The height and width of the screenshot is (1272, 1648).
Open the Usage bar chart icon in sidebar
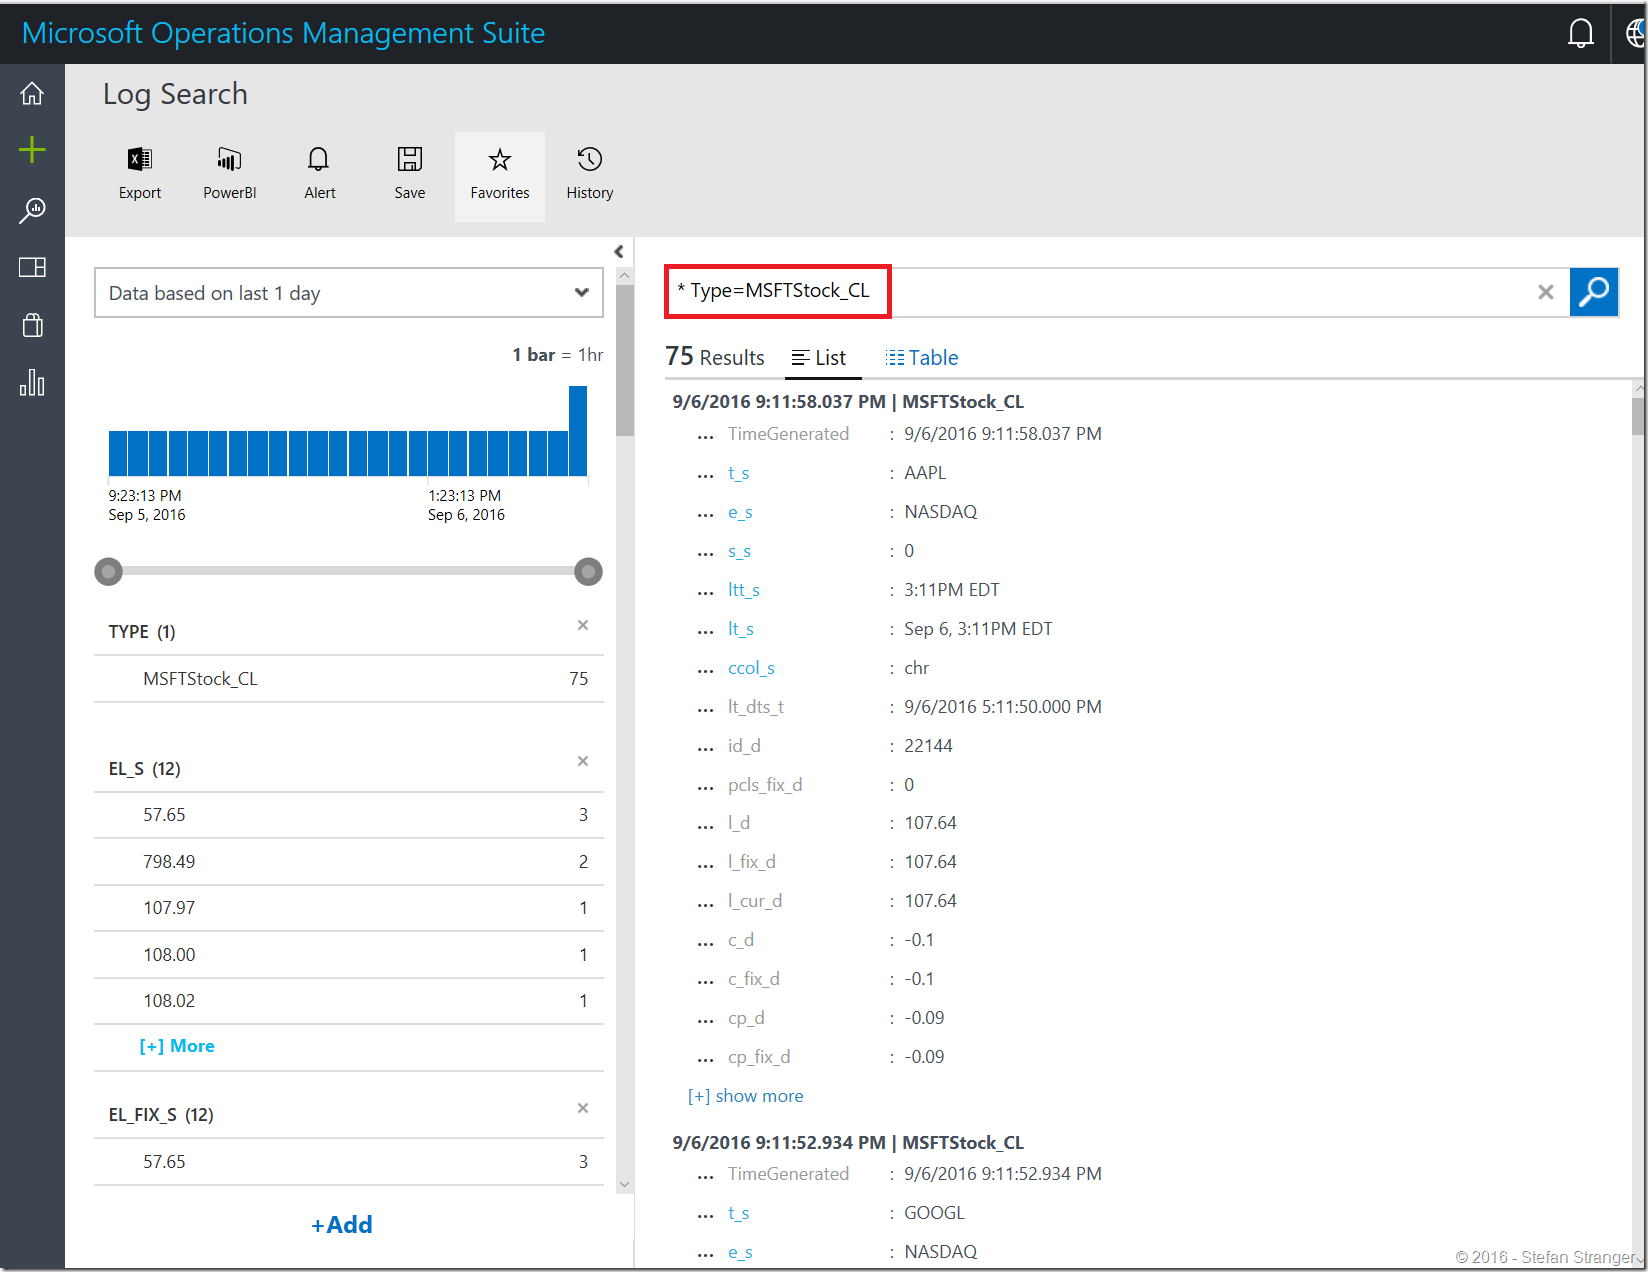click(32, 382)
